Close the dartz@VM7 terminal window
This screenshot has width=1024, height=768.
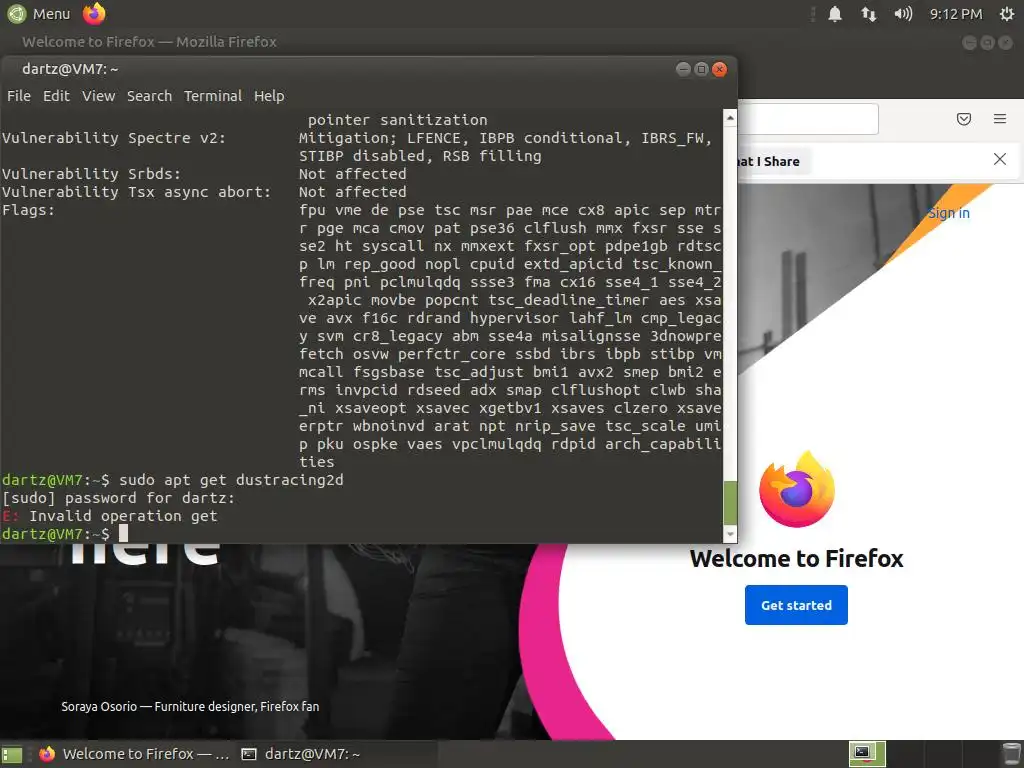pyautogui.click(x=720, y=69)
